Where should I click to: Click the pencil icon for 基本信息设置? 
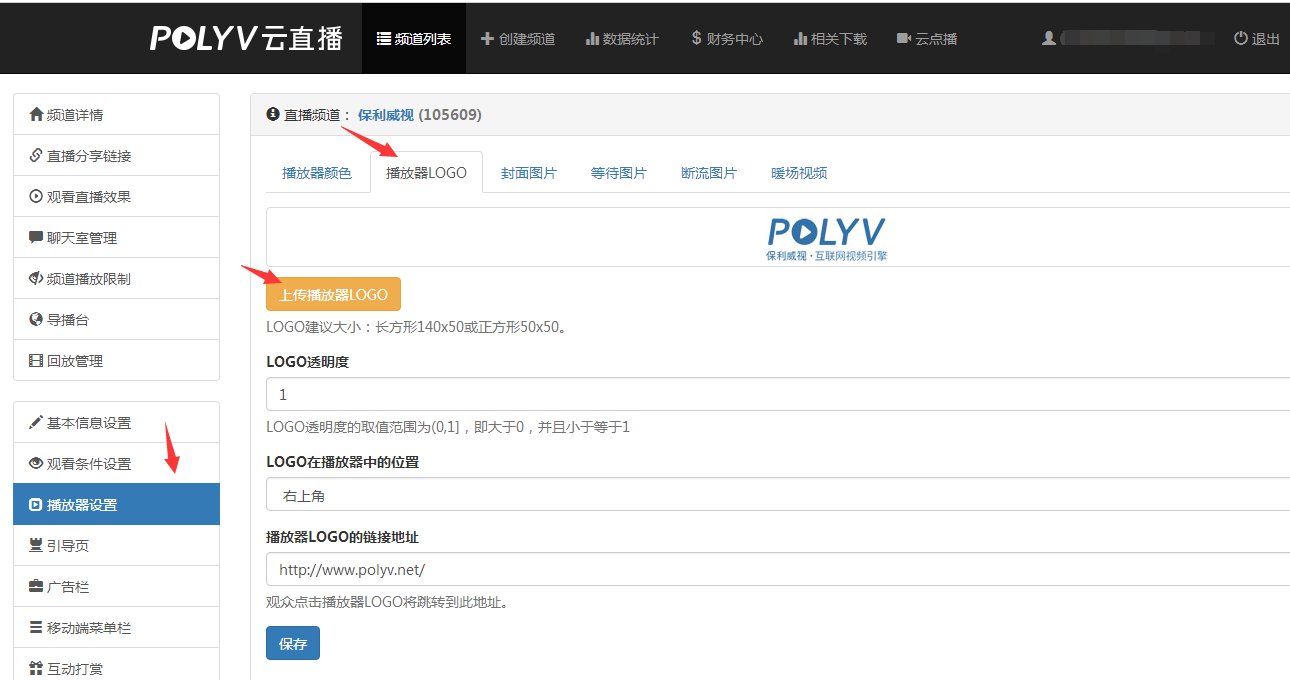(36, 423)
